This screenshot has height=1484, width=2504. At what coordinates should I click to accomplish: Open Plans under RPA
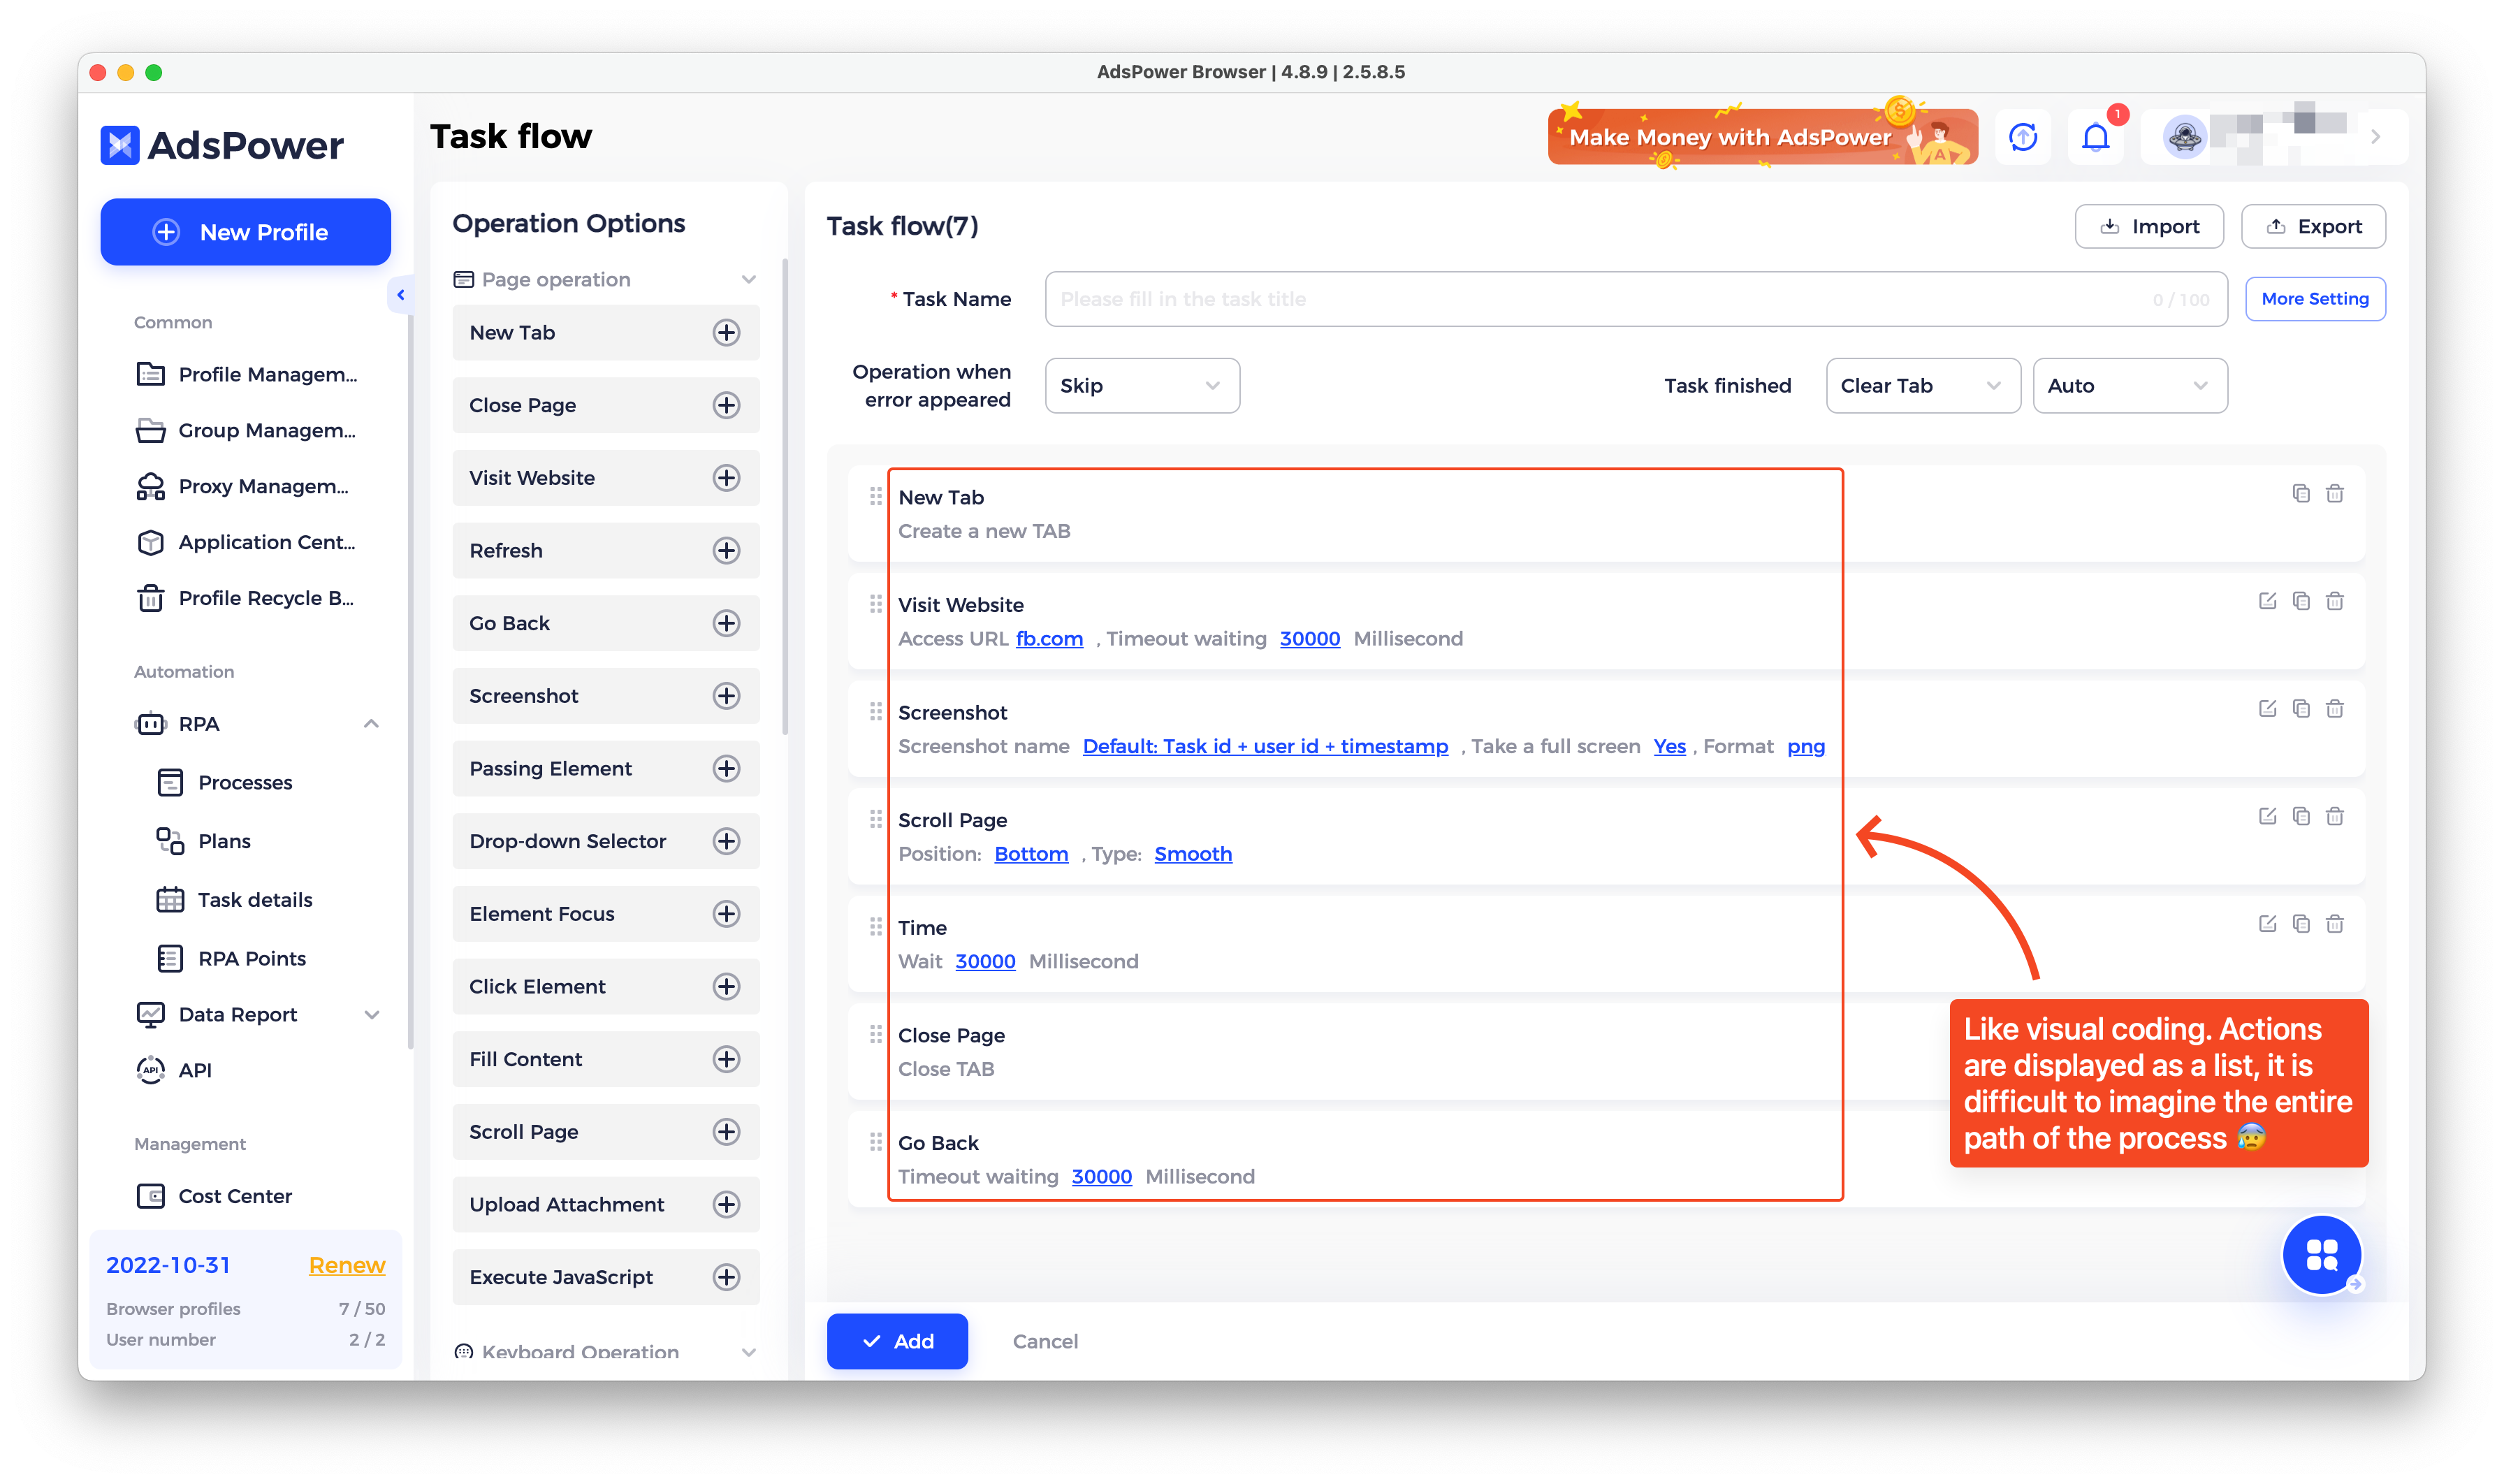pos(205,842)
